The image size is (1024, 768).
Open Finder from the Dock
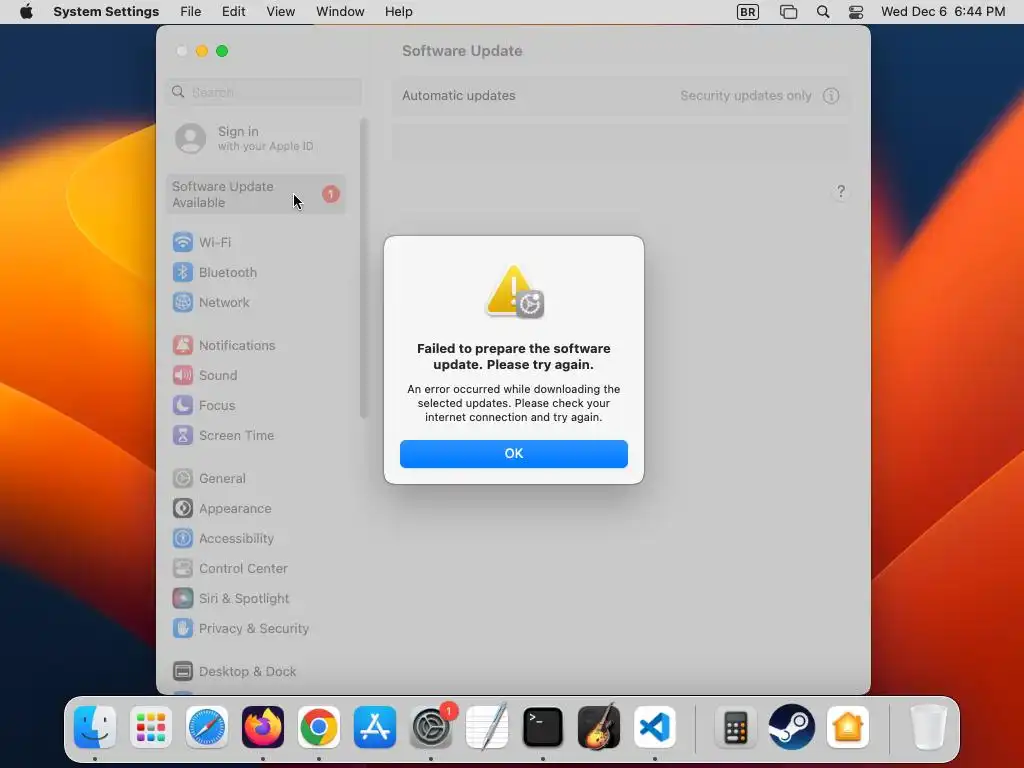click(95, 727)
